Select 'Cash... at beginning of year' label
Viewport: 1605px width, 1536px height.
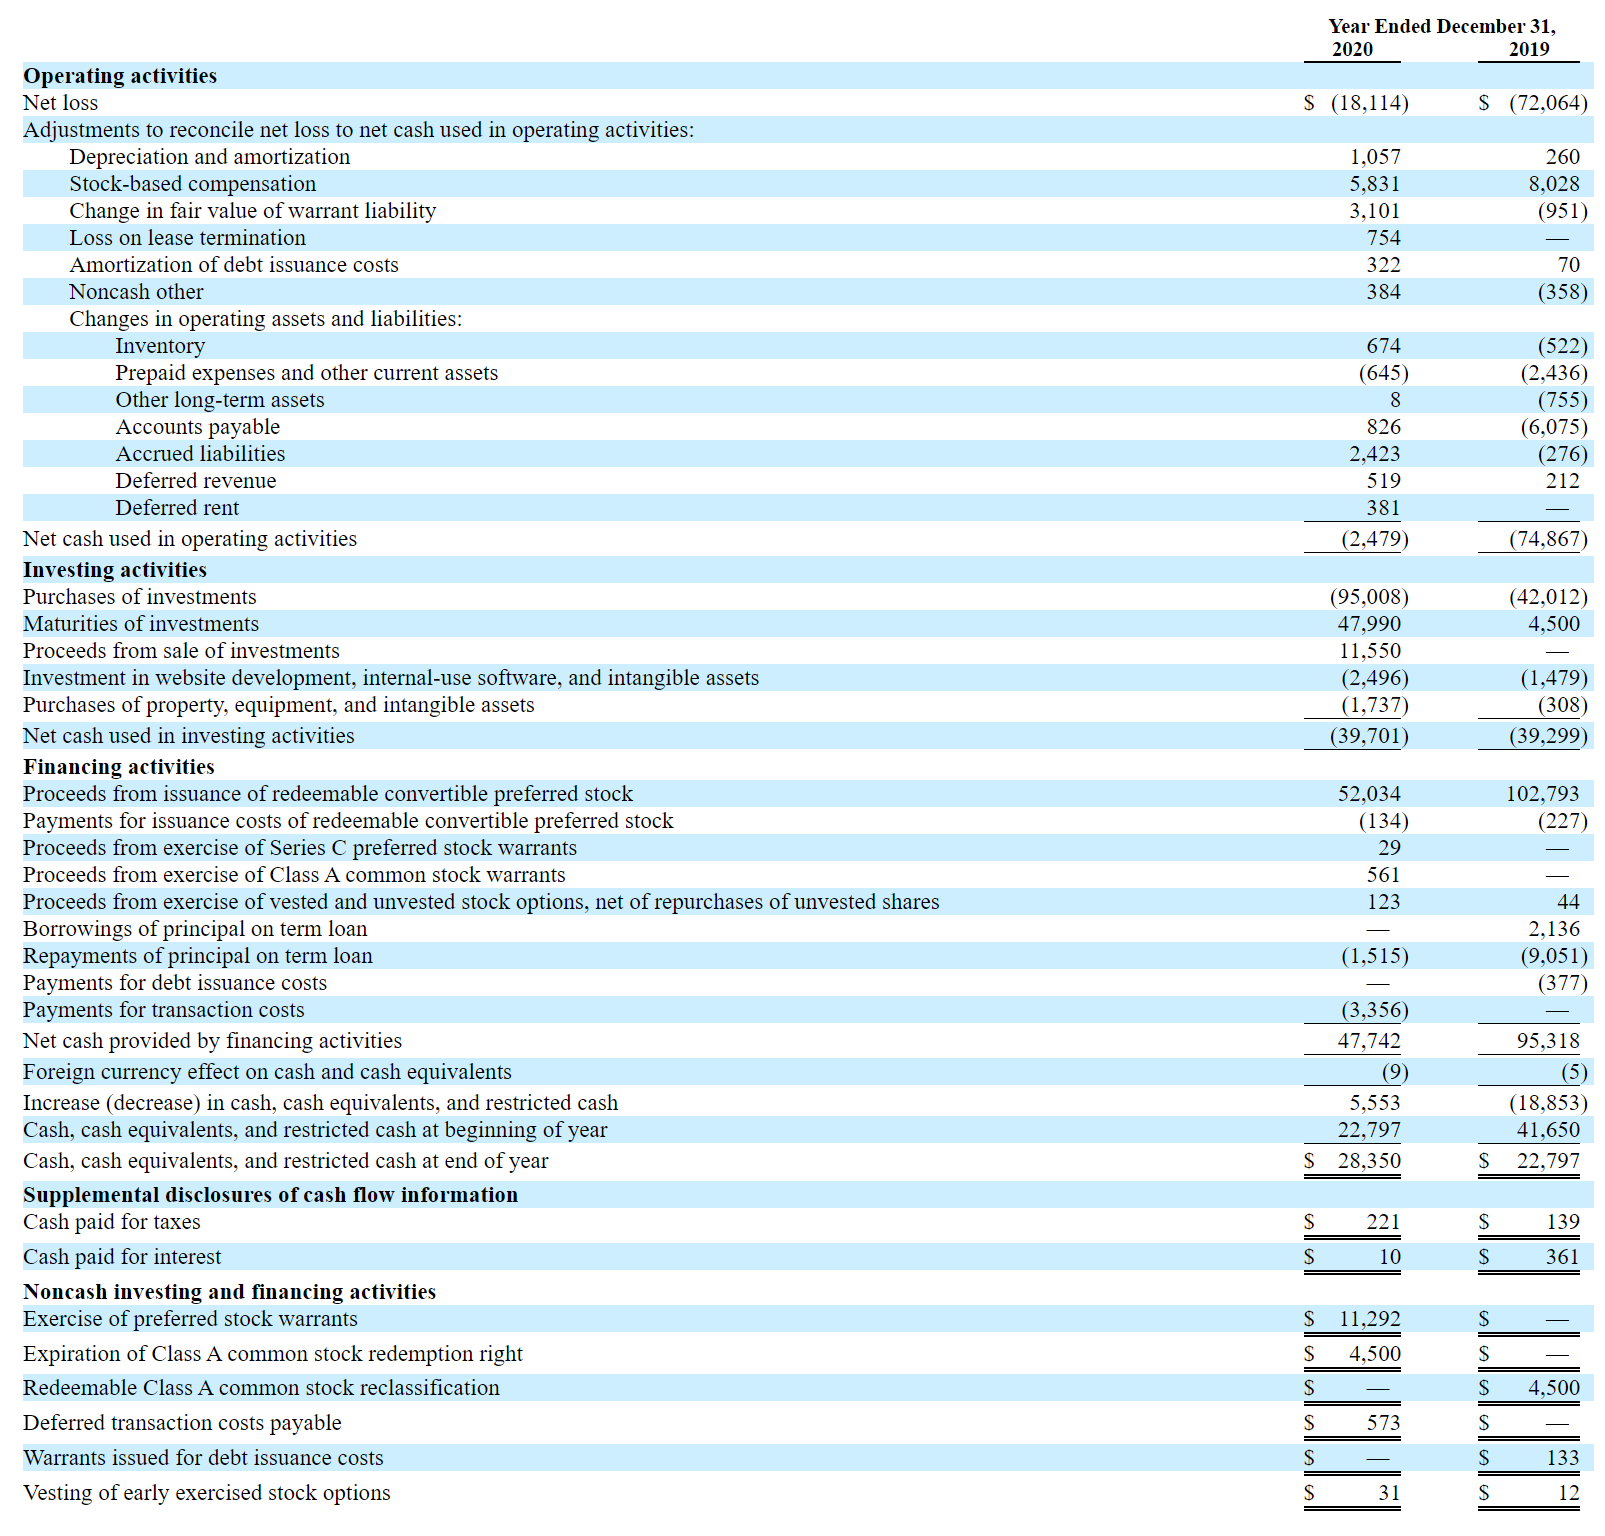(x=315, y=1130)
